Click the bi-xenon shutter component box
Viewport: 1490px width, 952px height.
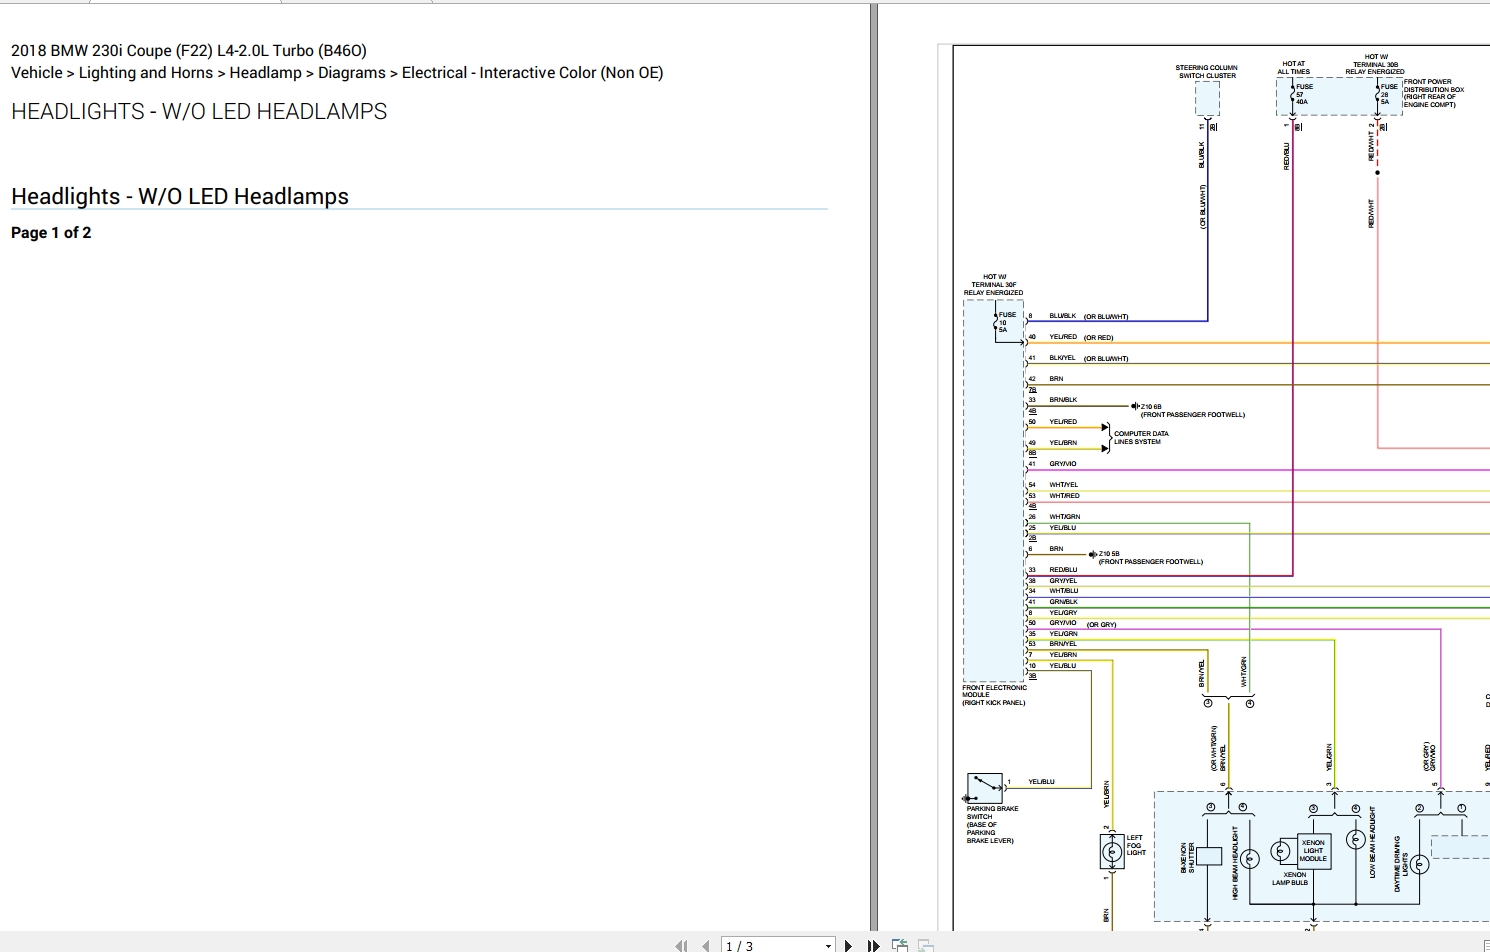(1207, 856)
